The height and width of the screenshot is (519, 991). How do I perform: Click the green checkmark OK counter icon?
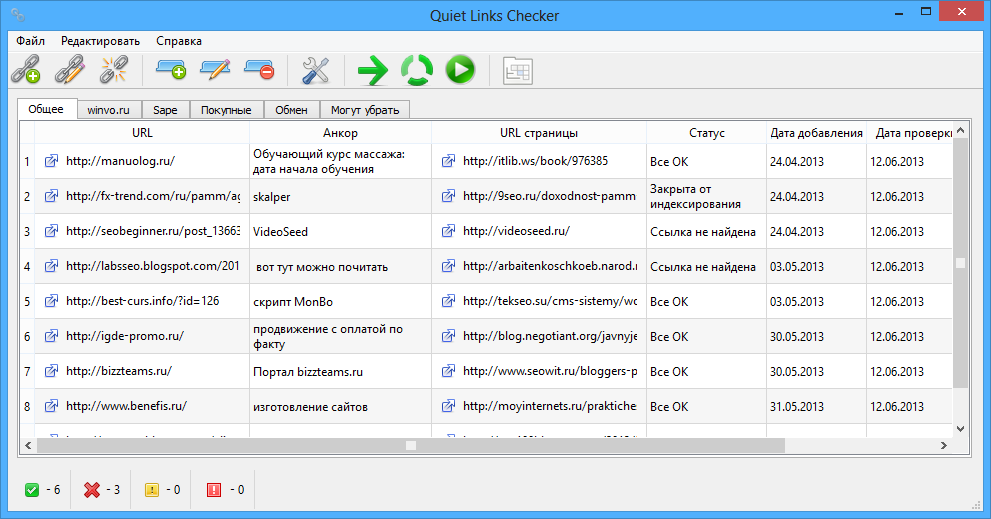point(32,490)
